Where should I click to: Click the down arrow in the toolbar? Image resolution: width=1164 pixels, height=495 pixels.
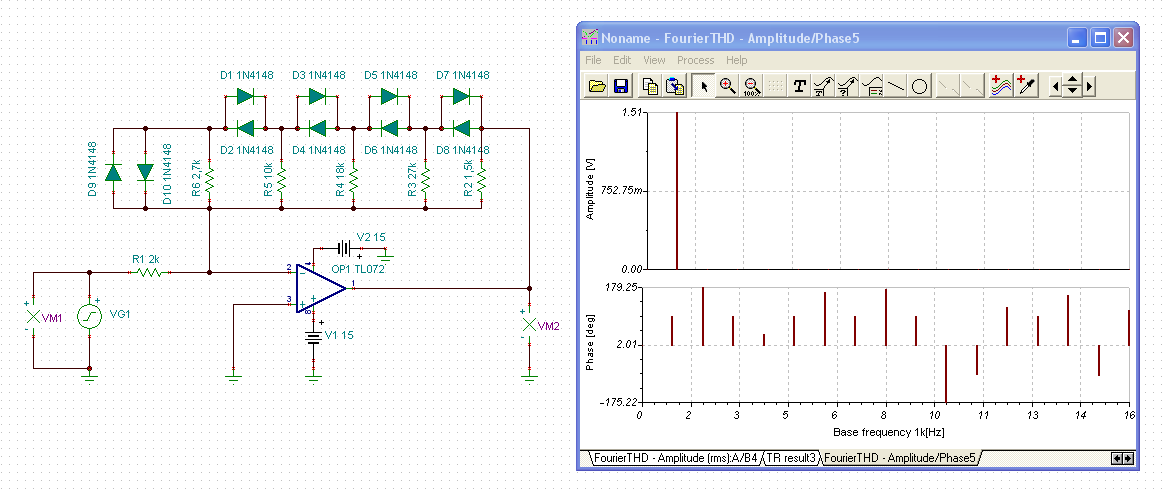pyautogui.click(x=1072, y=92)
